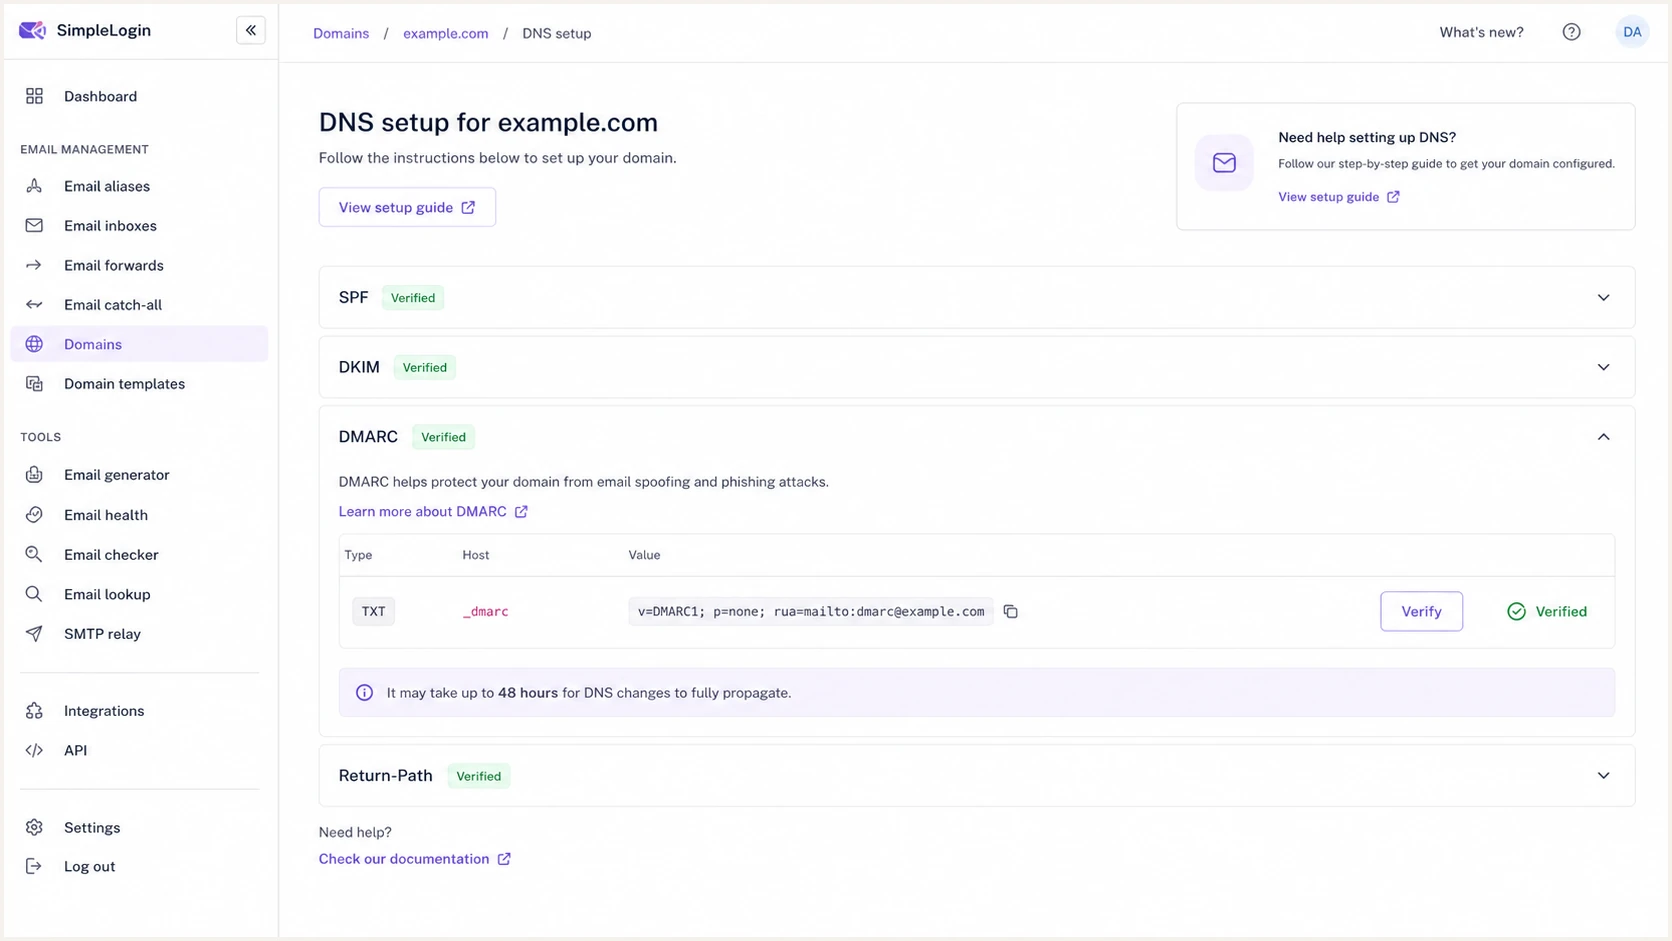
Task: Click the Email forwards arrow icon
Action: point(34,265)
